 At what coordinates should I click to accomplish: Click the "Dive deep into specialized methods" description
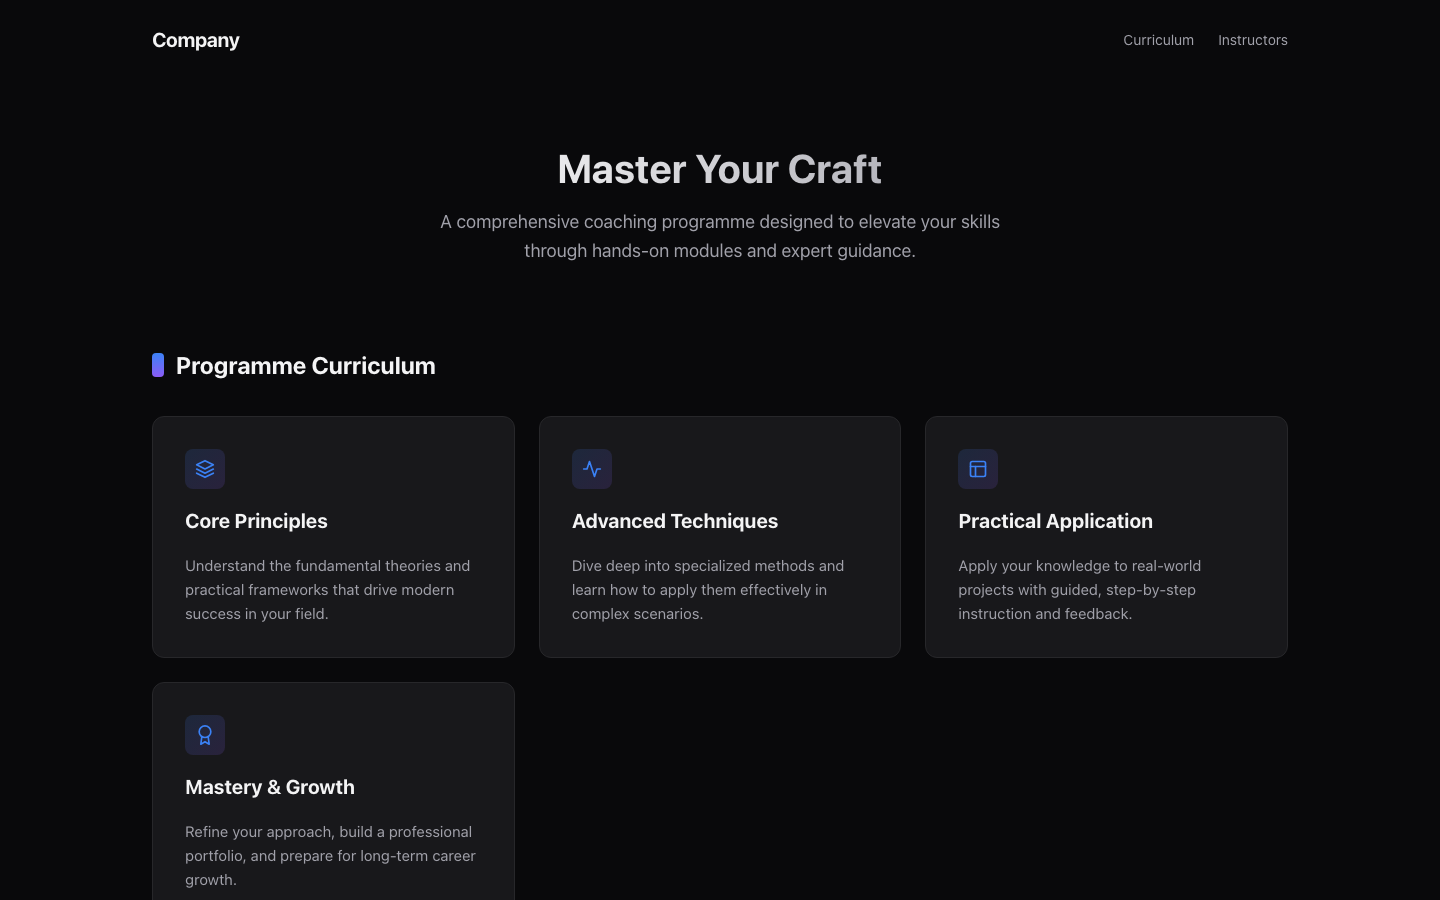tap(708, 590)
